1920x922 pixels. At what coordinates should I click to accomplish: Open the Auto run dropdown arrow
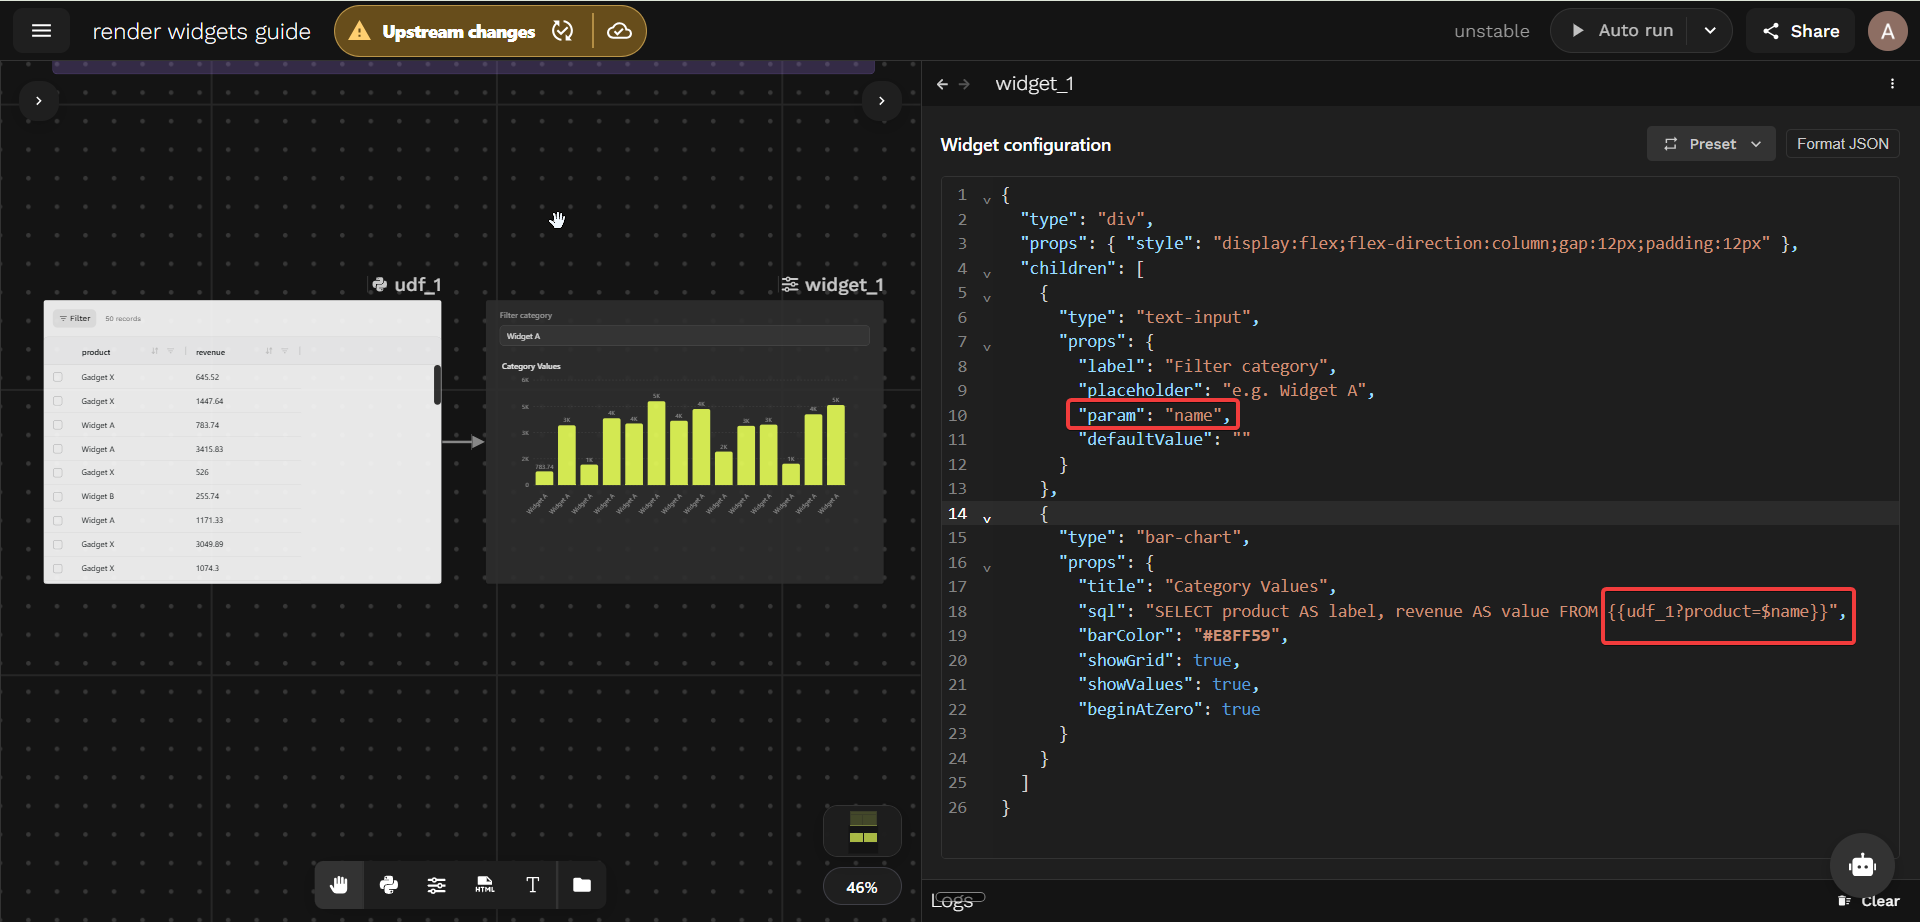(1710, 31)
